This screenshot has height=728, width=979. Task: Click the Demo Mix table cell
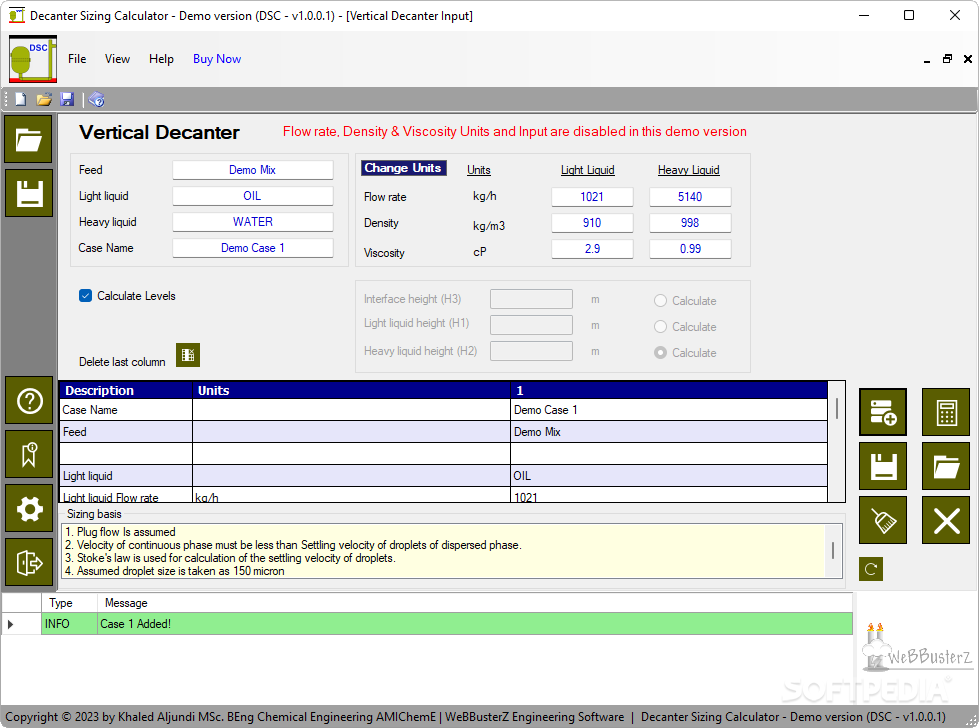coord(669,432)
